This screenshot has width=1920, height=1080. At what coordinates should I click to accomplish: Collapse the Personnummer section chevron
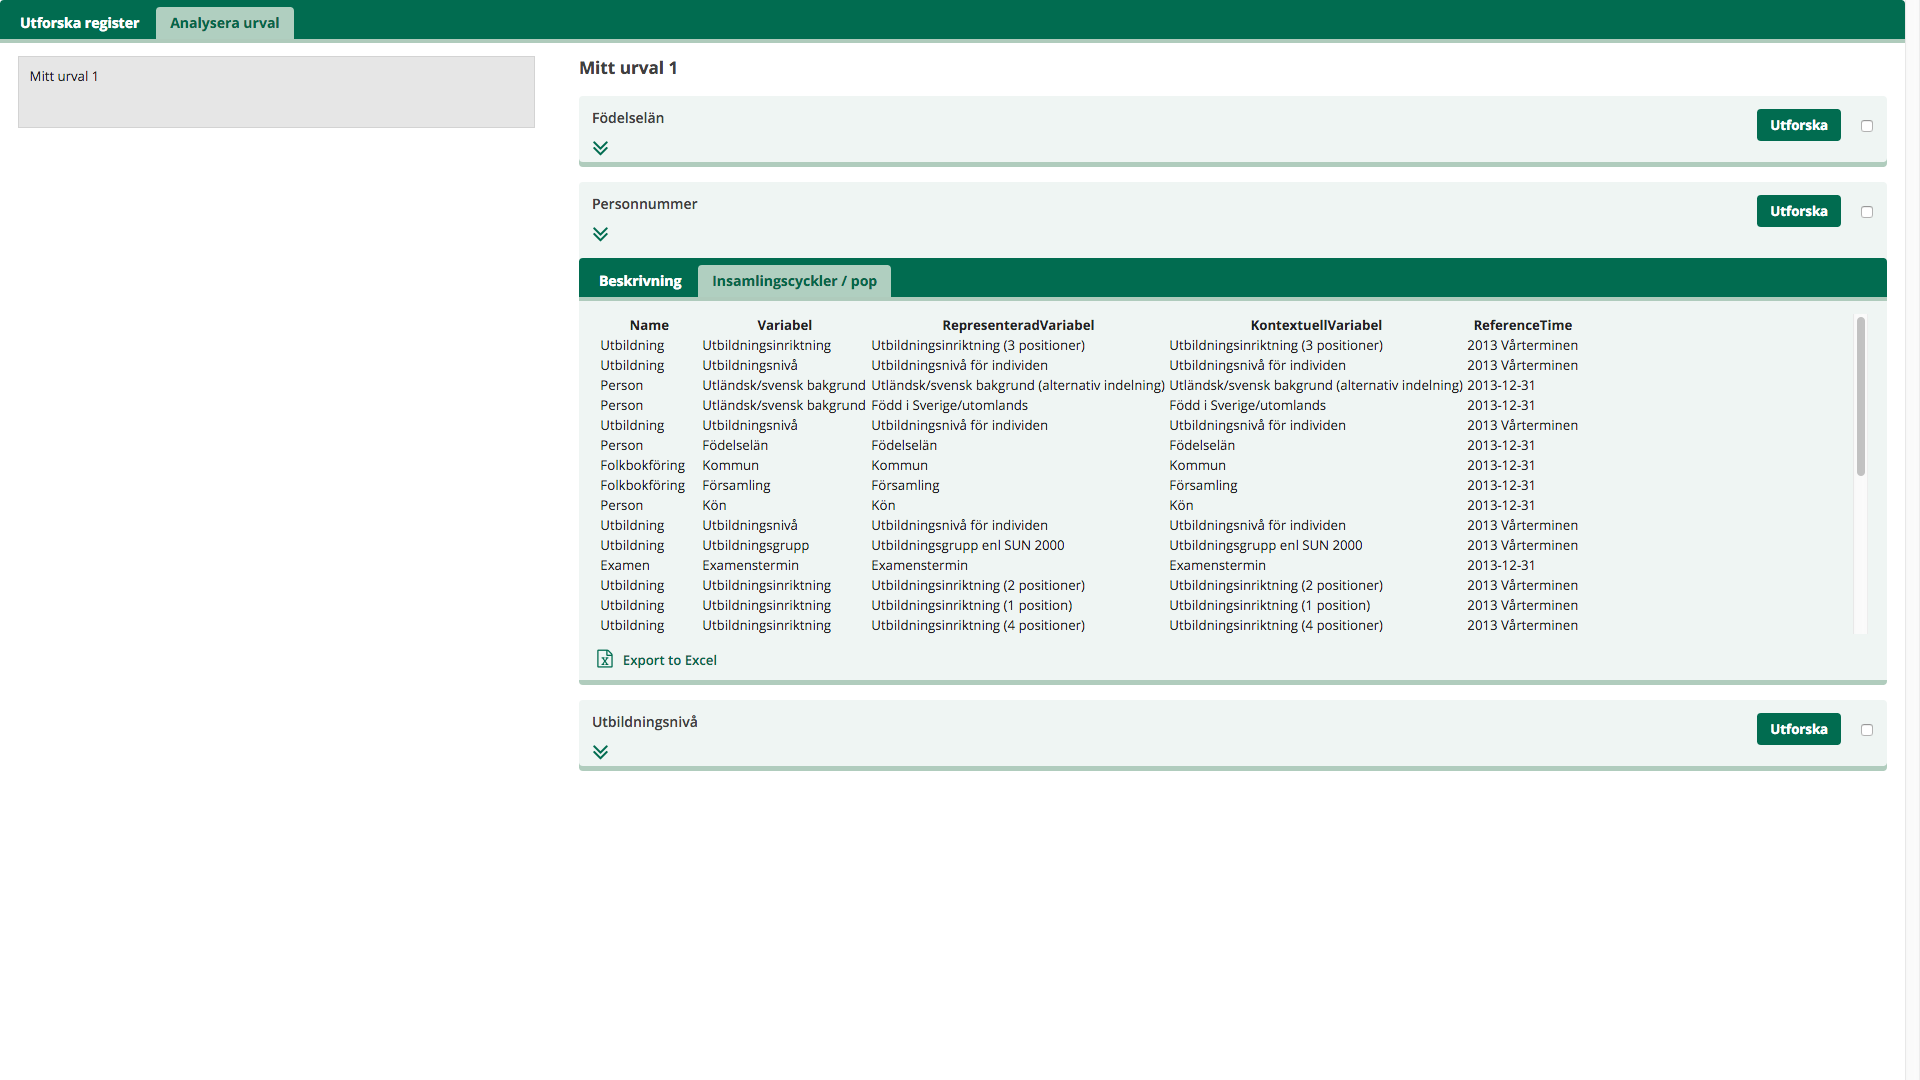pyautogui.click(x=600, y=234)
